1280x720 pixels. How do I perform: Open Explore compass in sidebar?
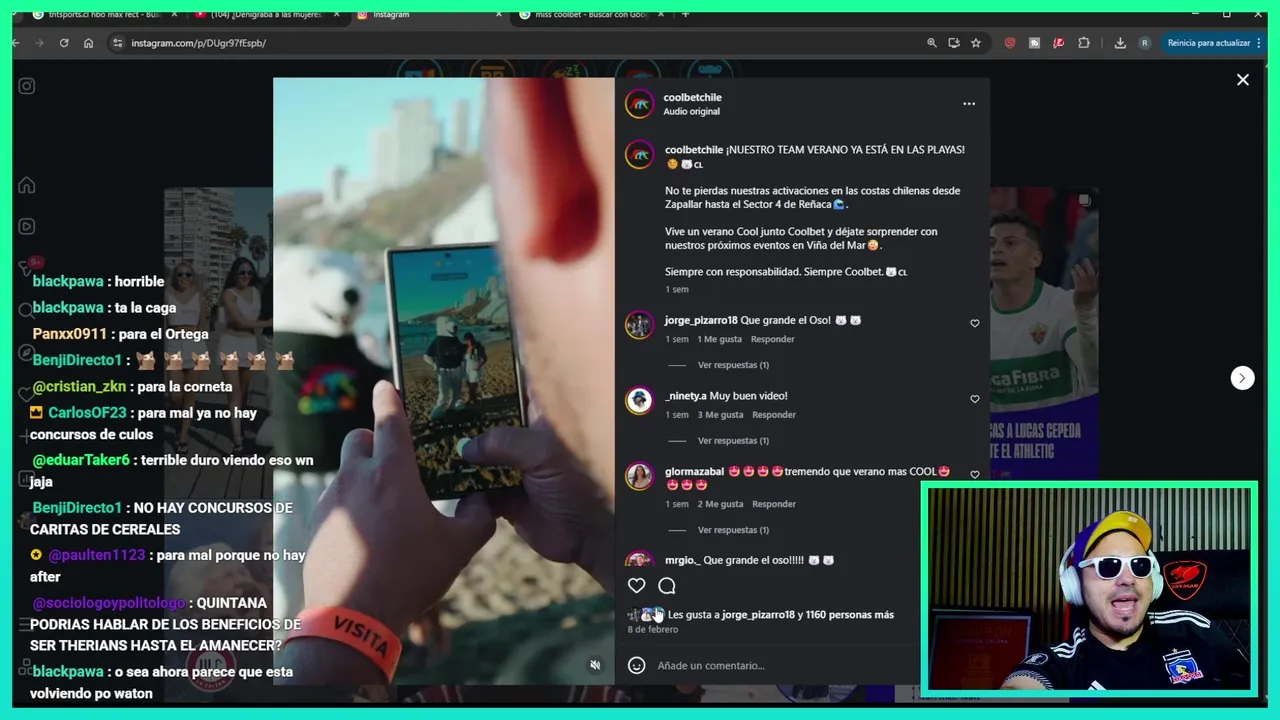point(27,352)
